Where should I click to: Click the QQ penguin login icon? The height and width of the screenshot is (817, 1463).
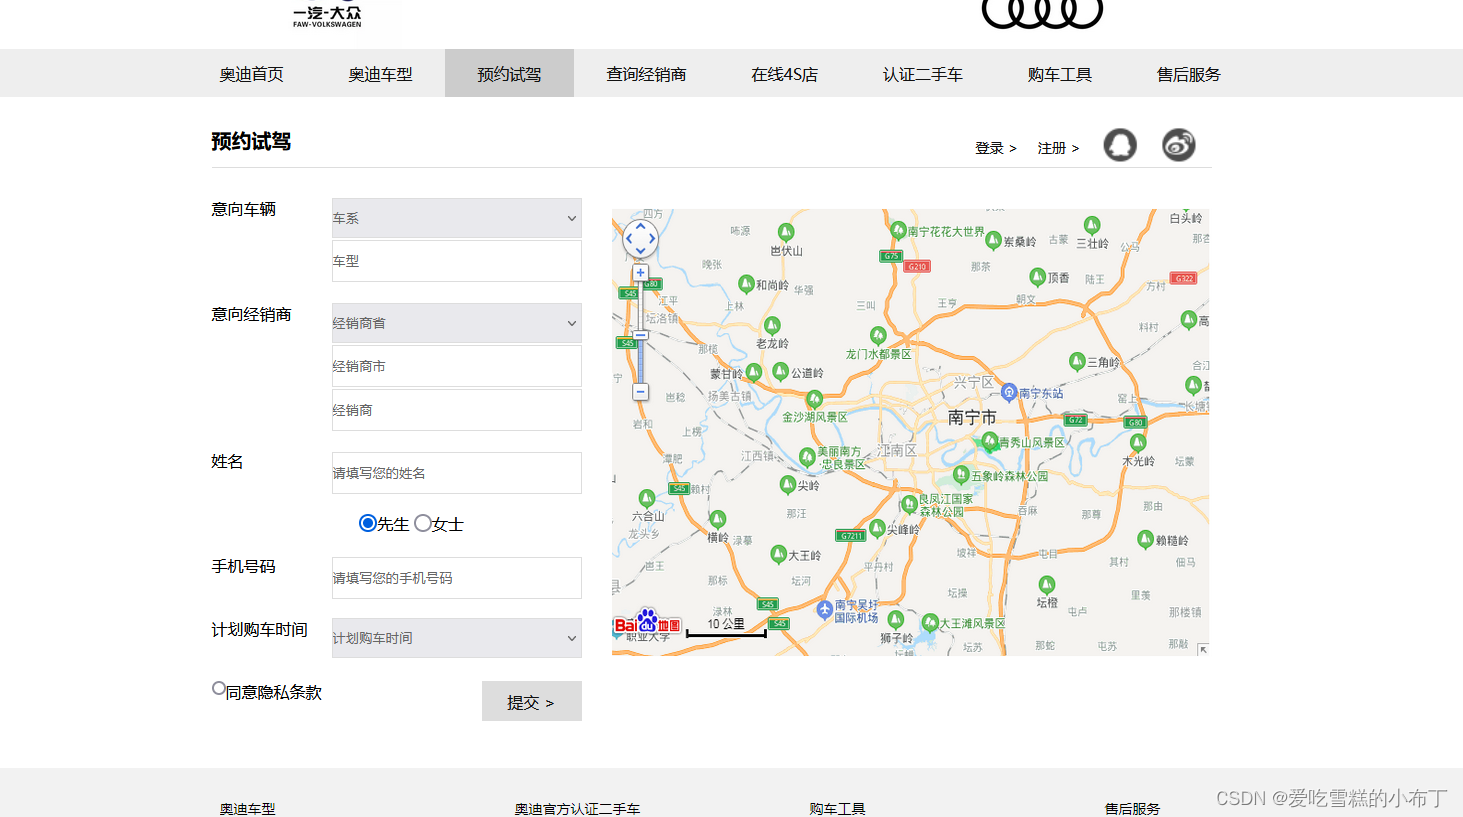pos(1120,145)
